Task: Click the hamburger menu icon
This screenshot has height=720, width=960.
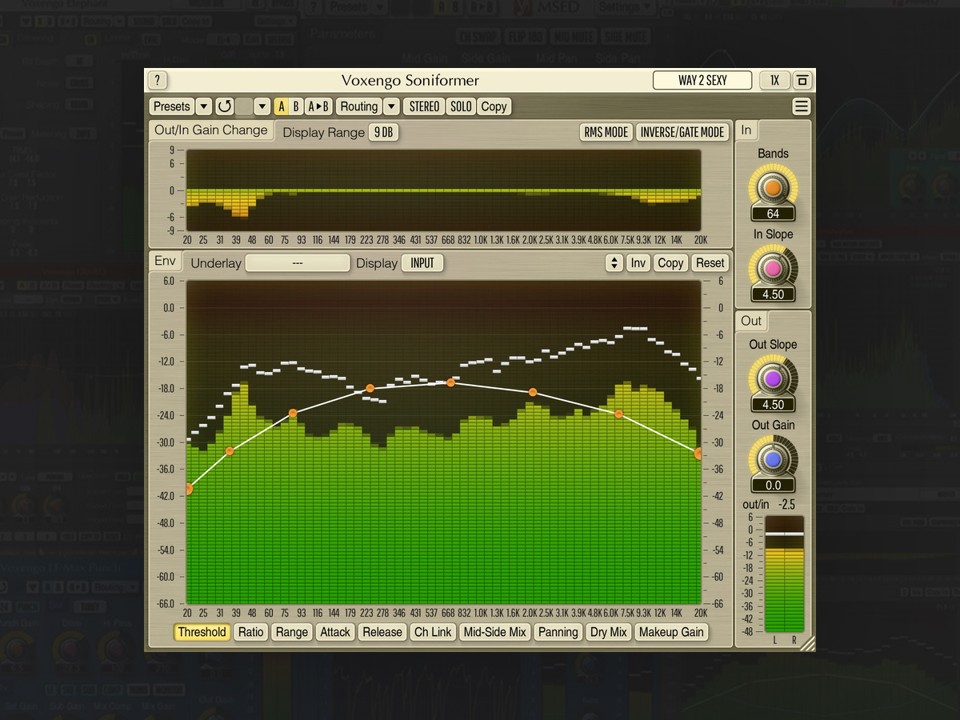Action: pyautogui.click(x=801, y=107)
